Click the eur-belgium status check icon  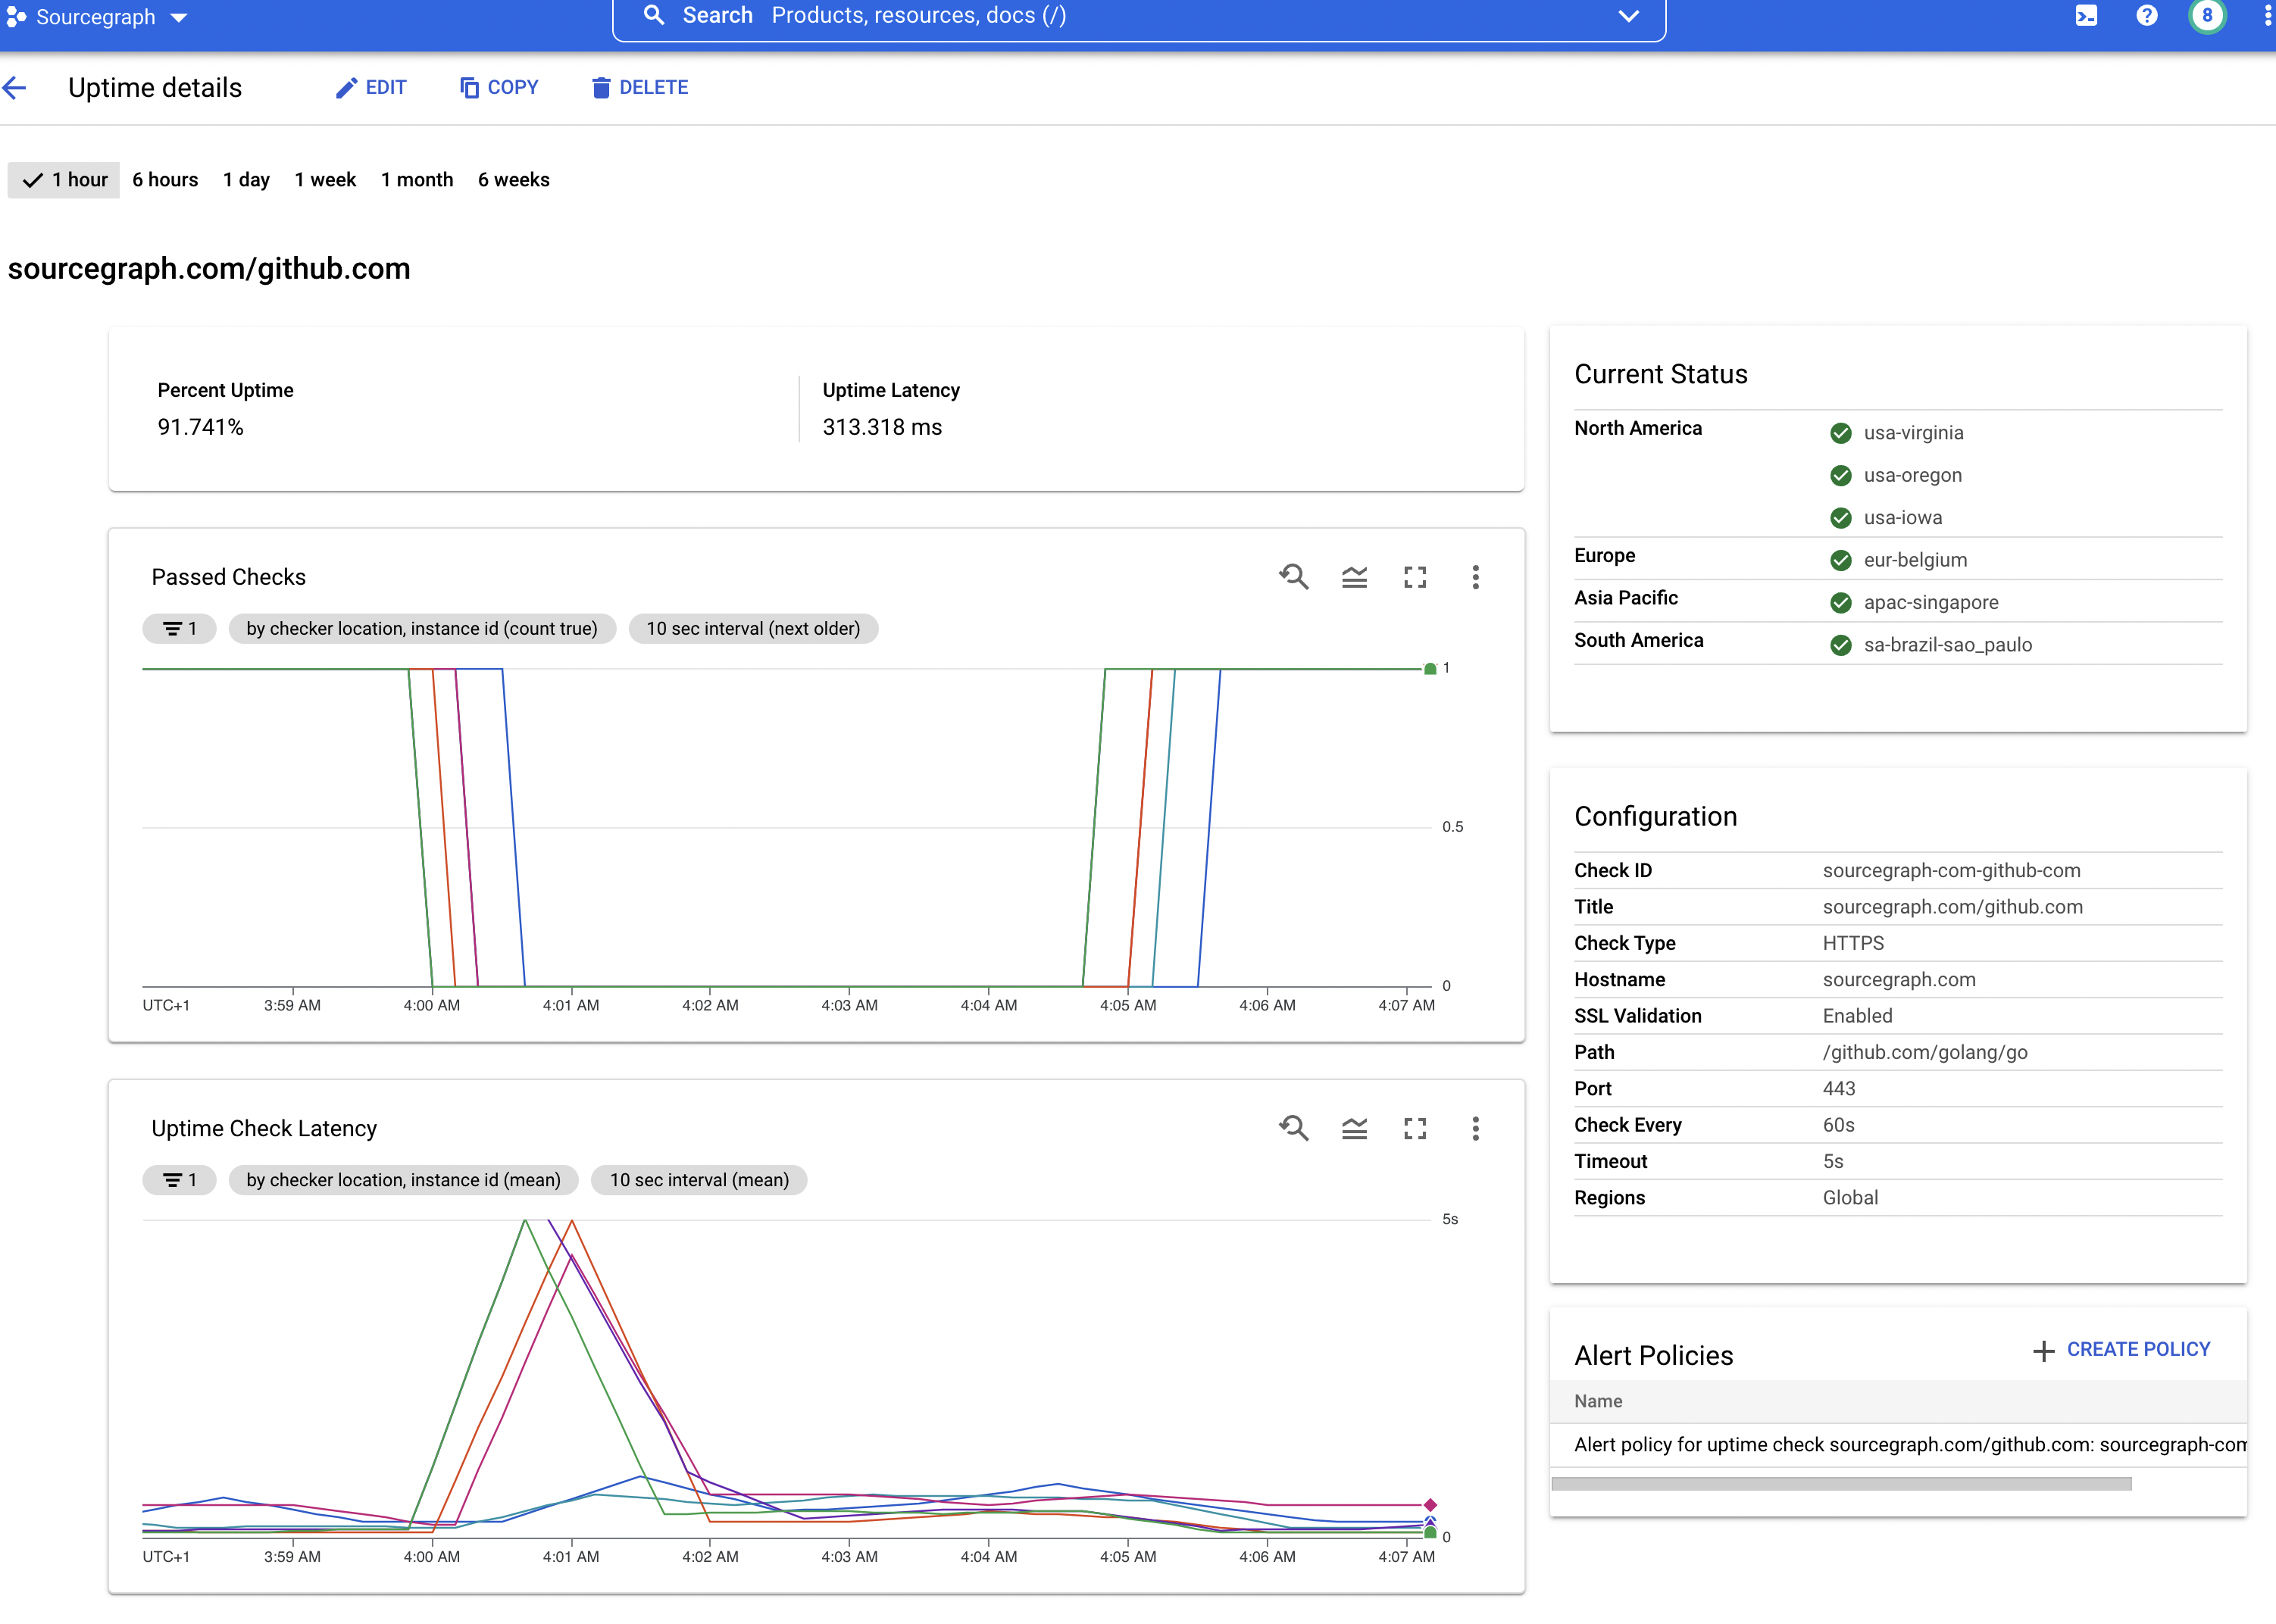tap(1840, 560)
